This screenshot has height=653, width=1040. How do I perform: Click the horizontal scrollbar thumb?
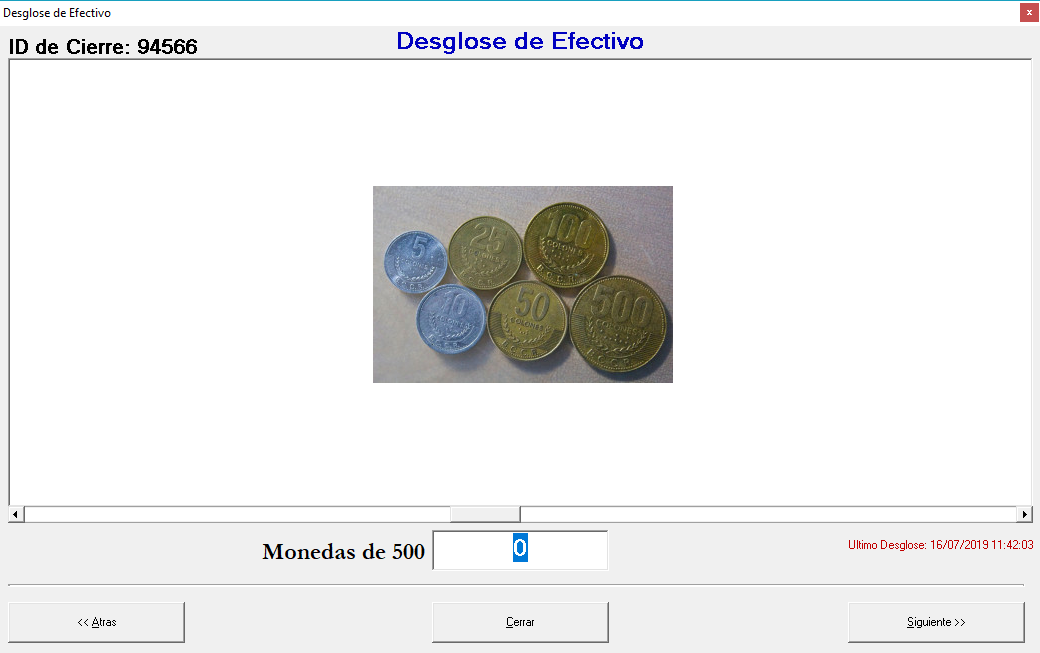tap(485, 514)
